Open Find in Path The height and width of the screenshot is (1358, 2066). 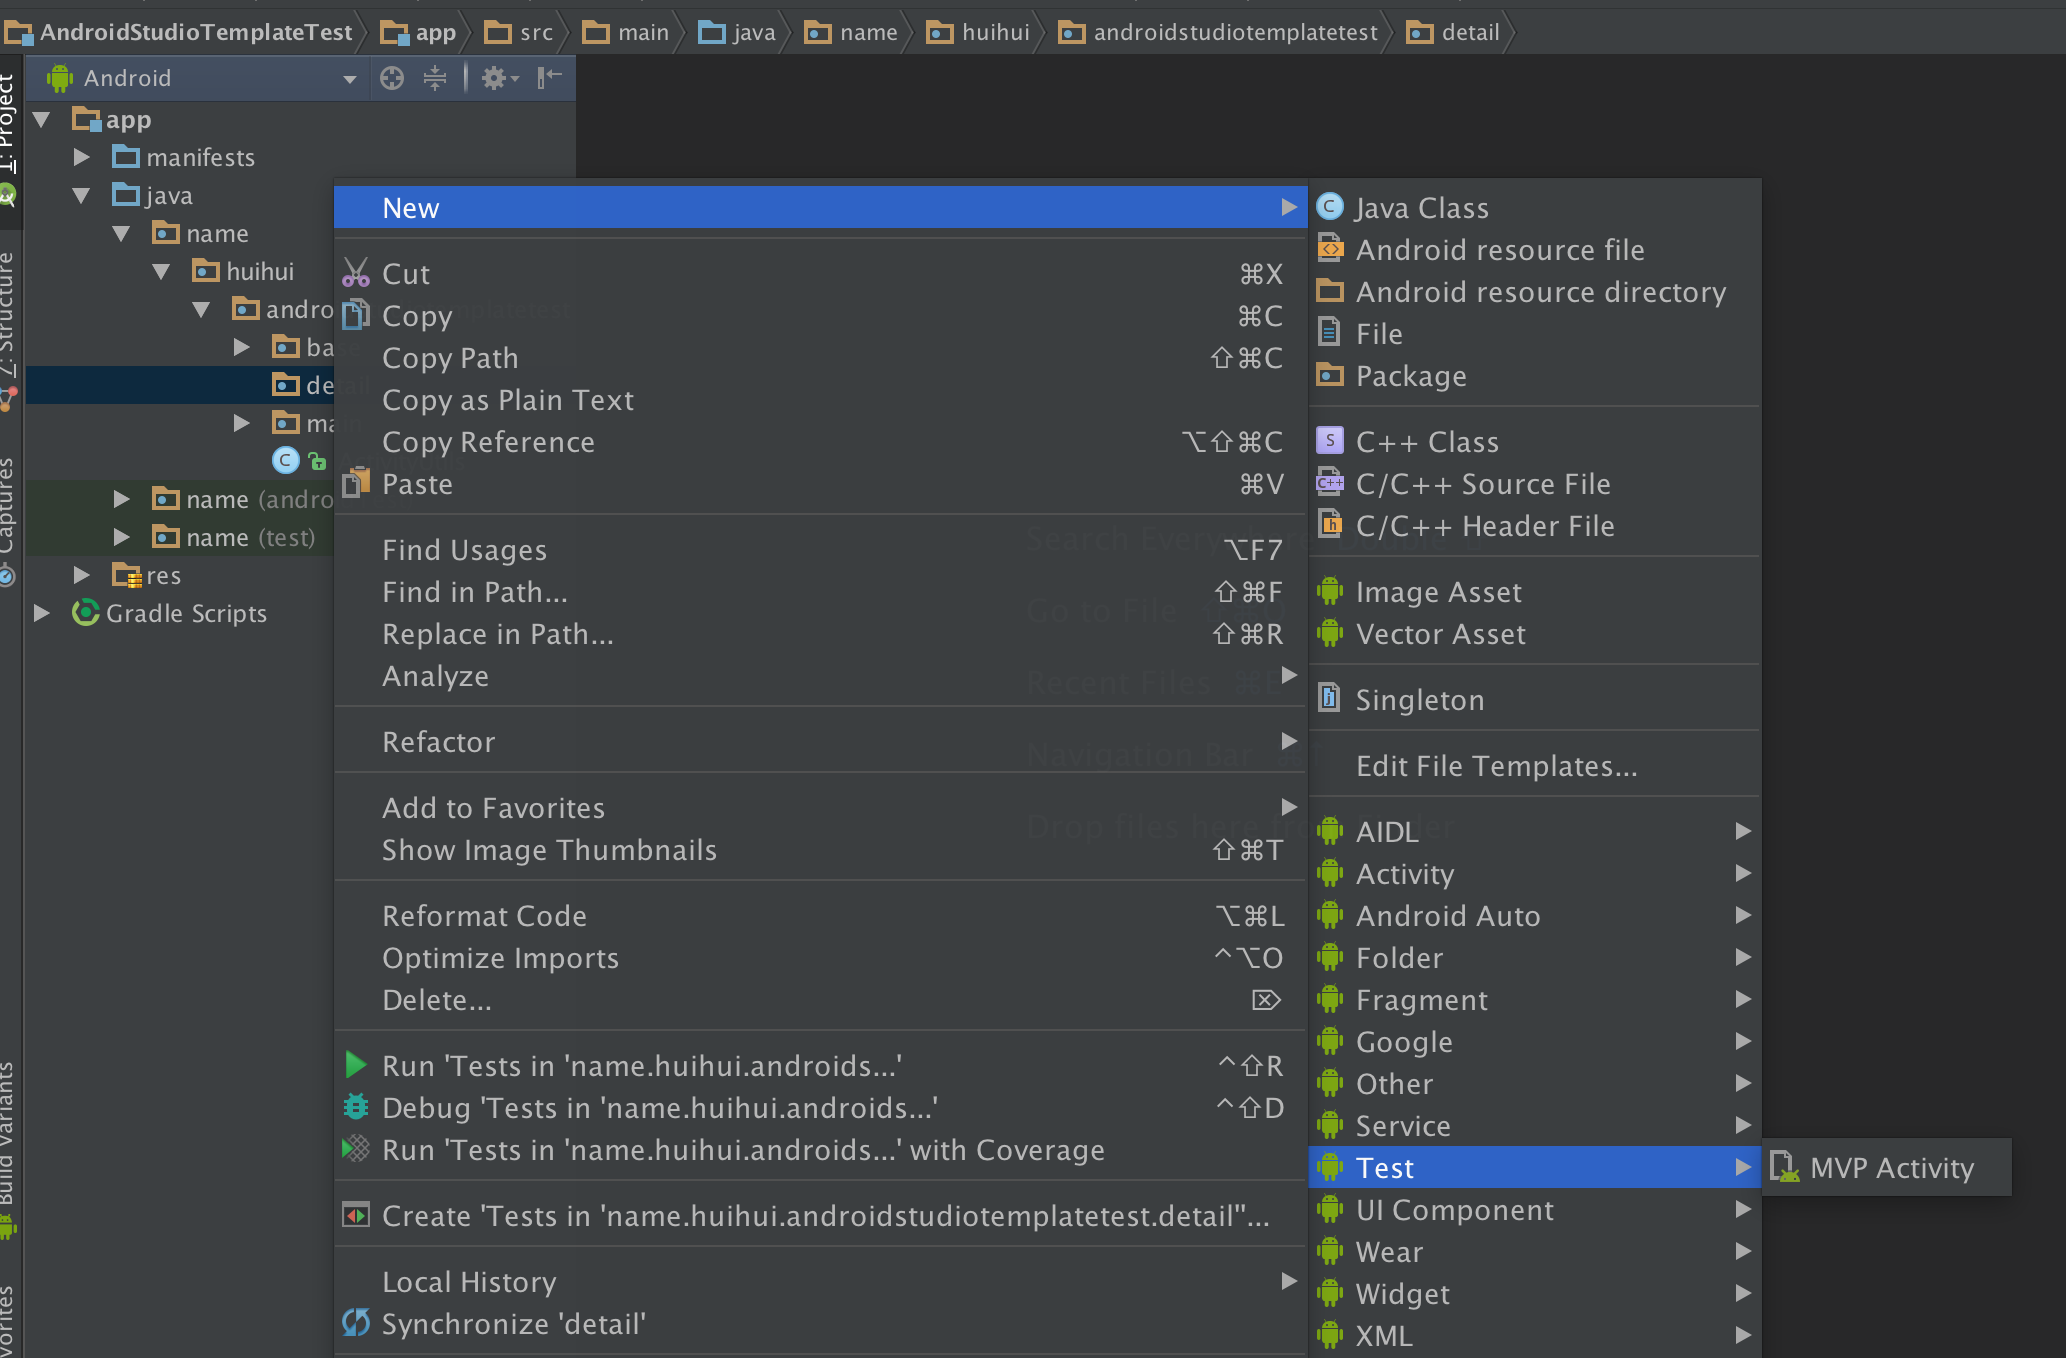[820, 592]
